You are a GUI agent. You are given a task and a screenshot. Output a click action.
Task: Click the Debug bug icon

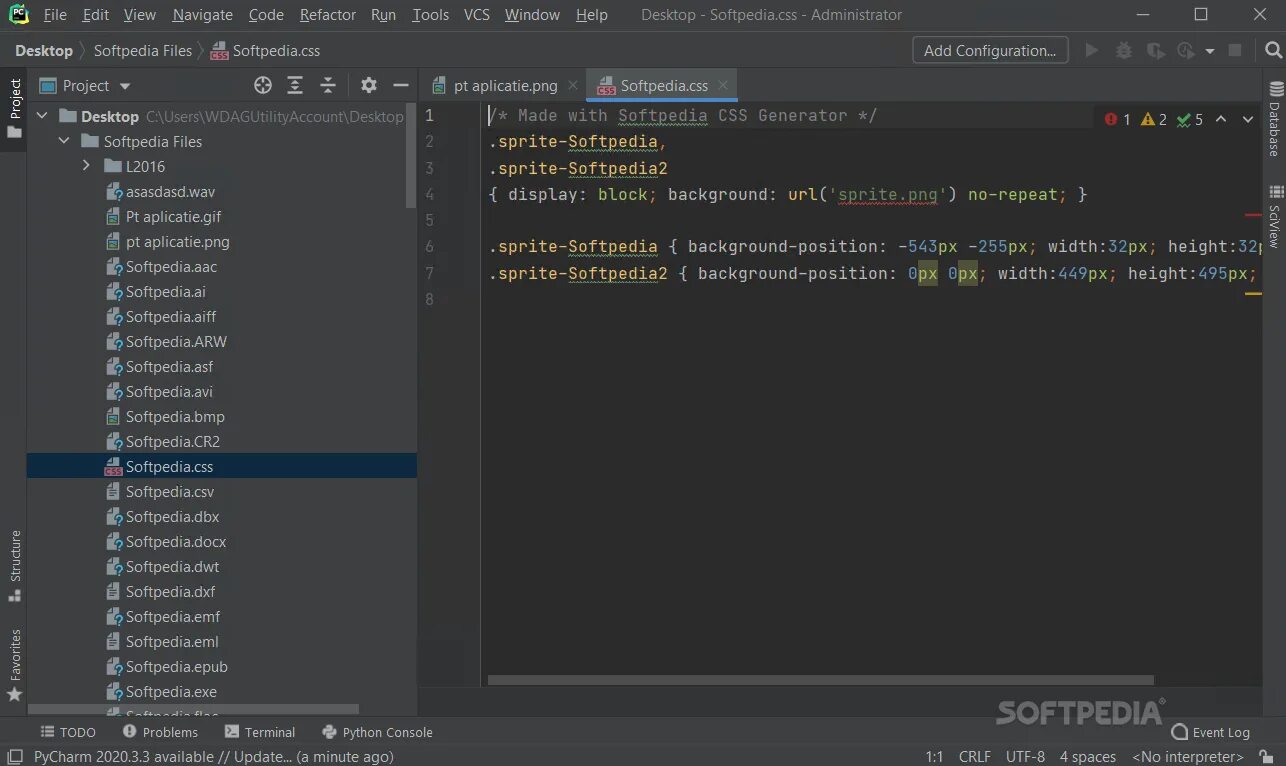1124,50
